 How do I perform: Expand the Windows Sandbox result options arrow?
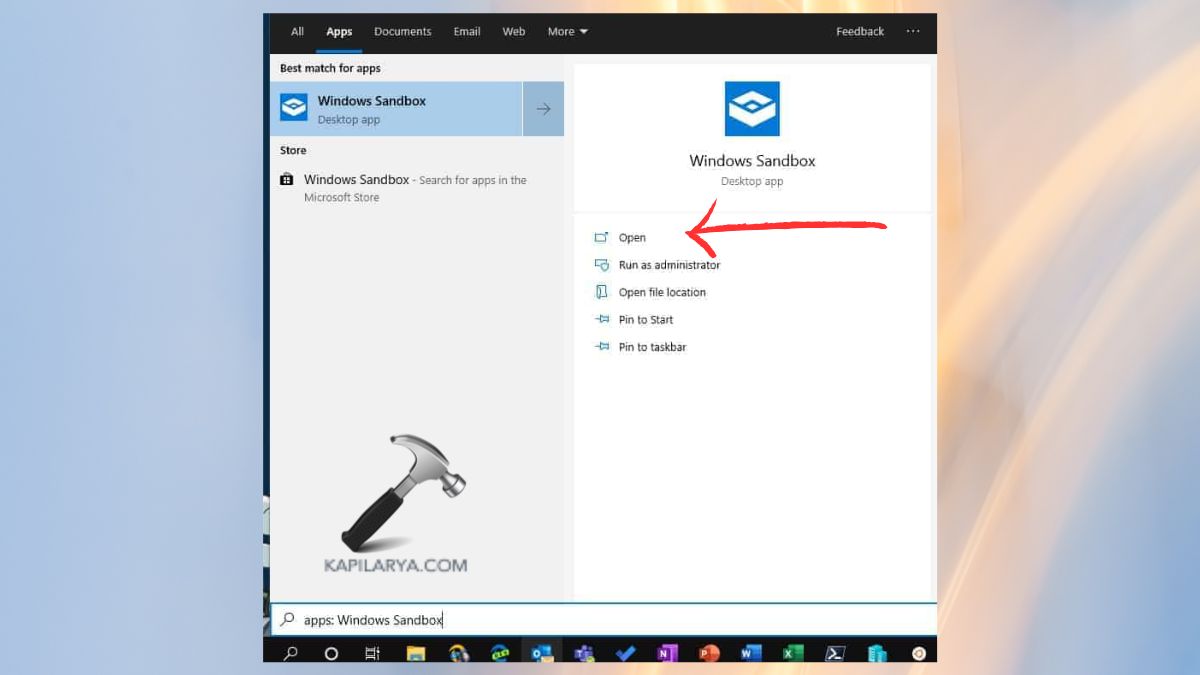(x=543, y=108)
